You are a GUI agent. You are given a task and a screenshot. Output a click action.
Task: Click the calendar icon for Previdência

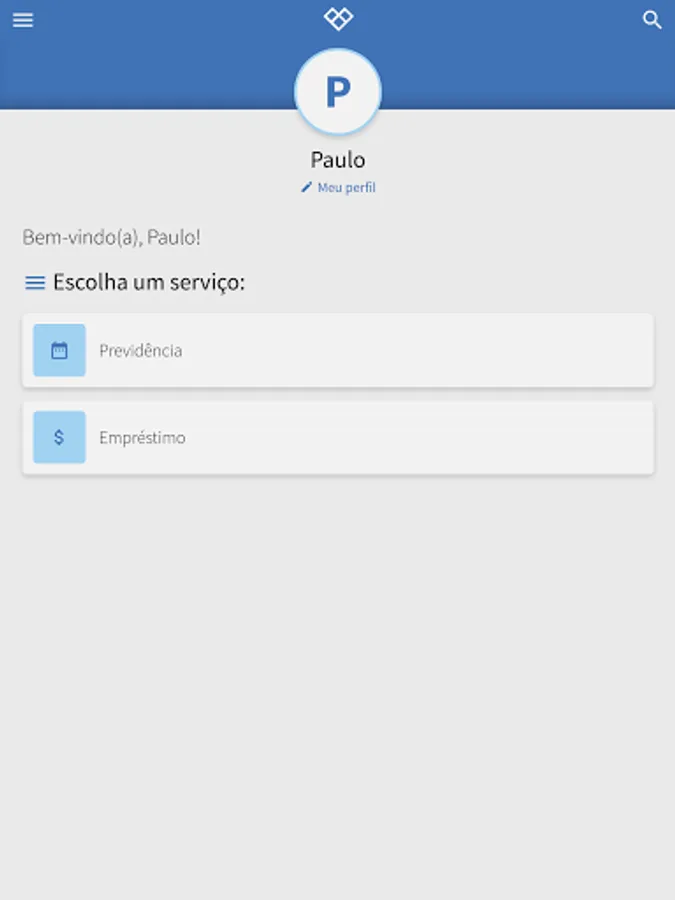click(59, 350)
